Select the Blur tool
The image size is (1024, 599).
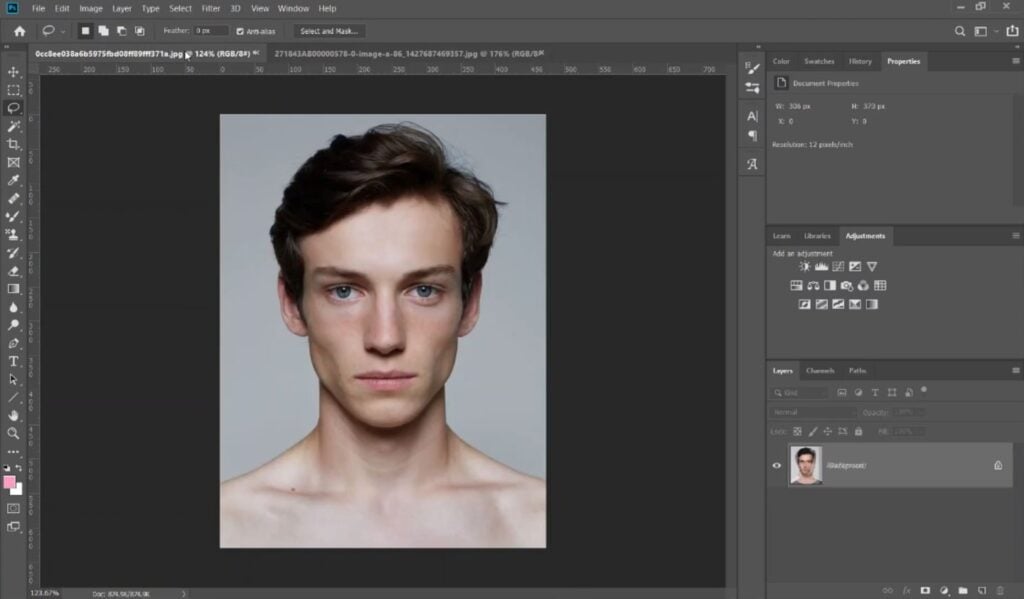(13, 307)
